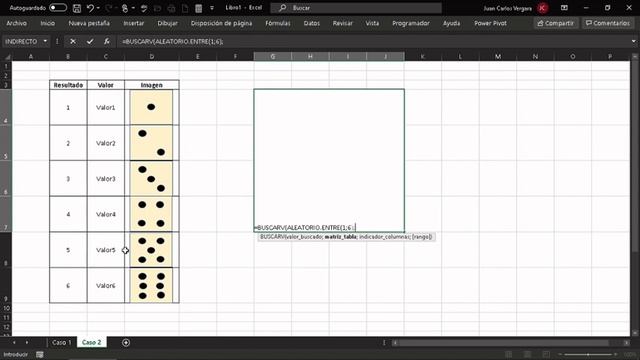
Task: Click the macro recording icon in status bar
Action: click(x=40, y=354)
